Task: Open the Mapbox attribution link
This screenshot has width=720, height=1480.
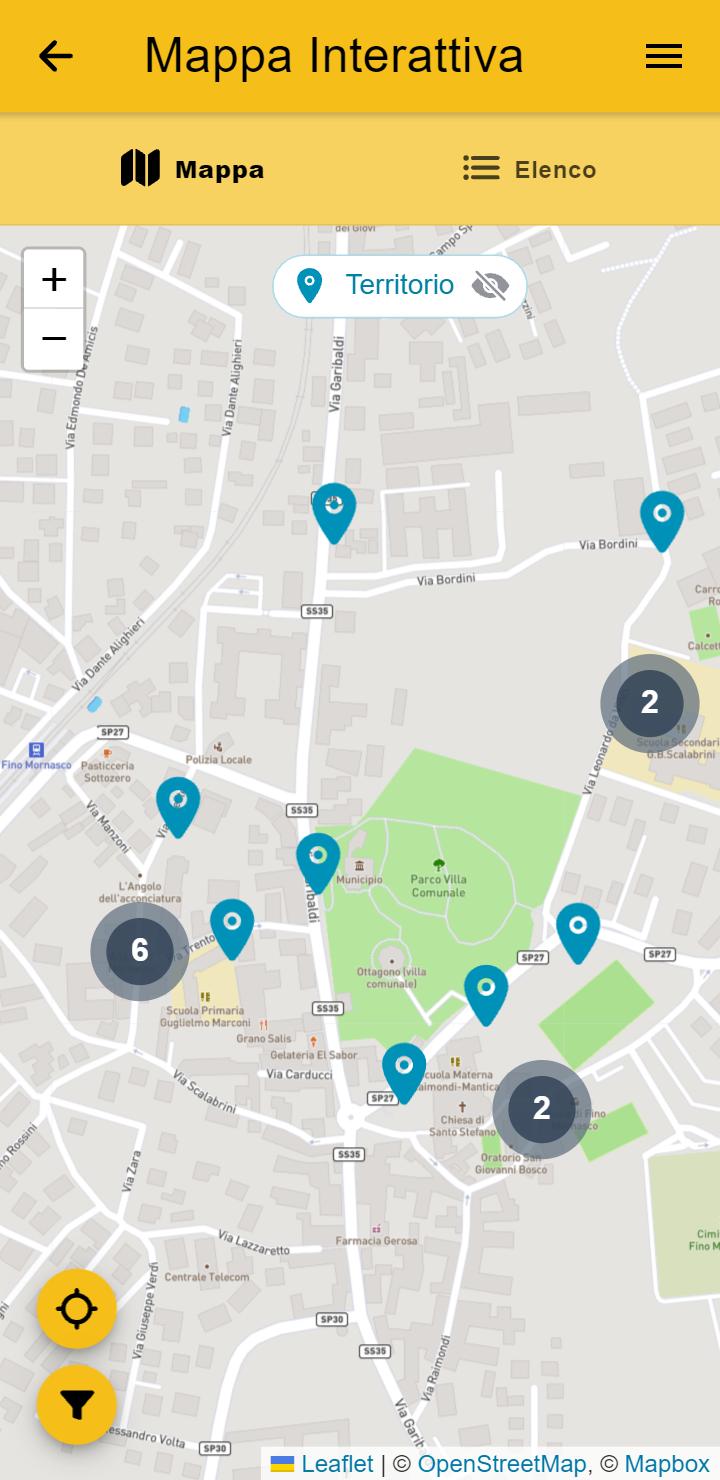Action: pyautogui.click(x=667, y=1464)
